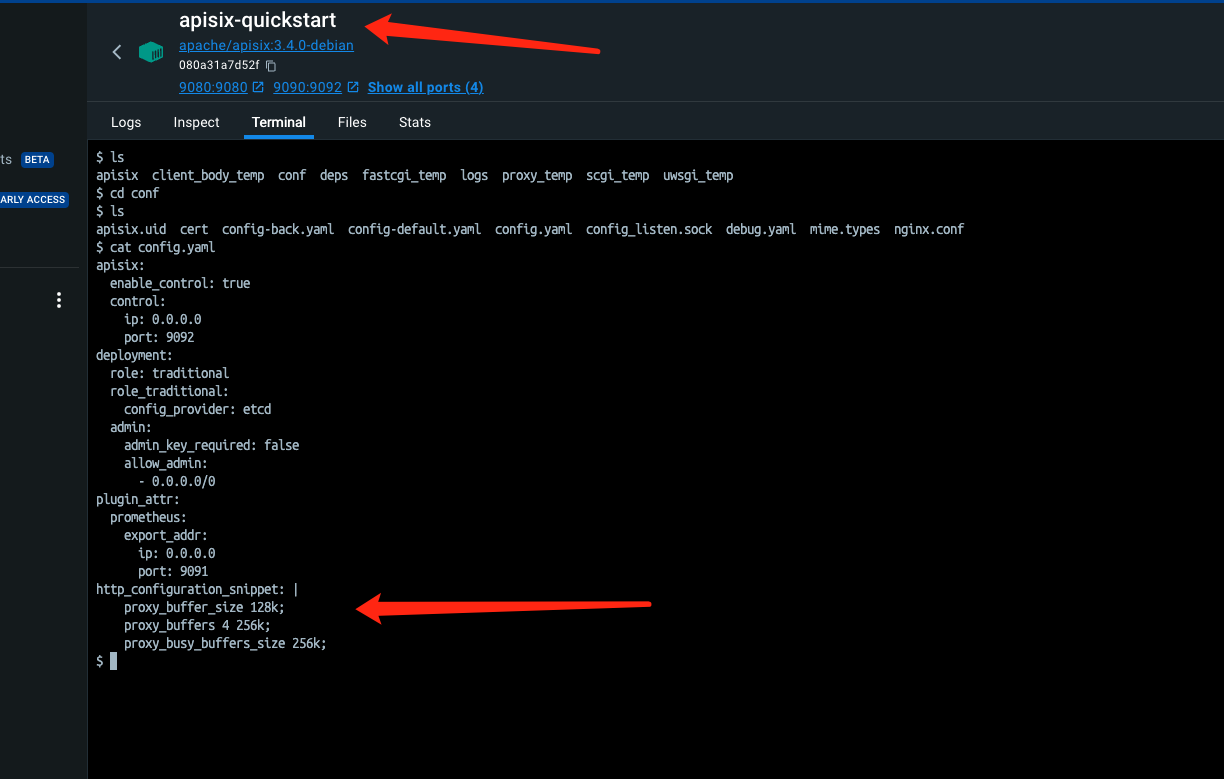Click the container ID text 080a31a7d52f
This screenshot has height=779, width=1224.
point(219,66)
